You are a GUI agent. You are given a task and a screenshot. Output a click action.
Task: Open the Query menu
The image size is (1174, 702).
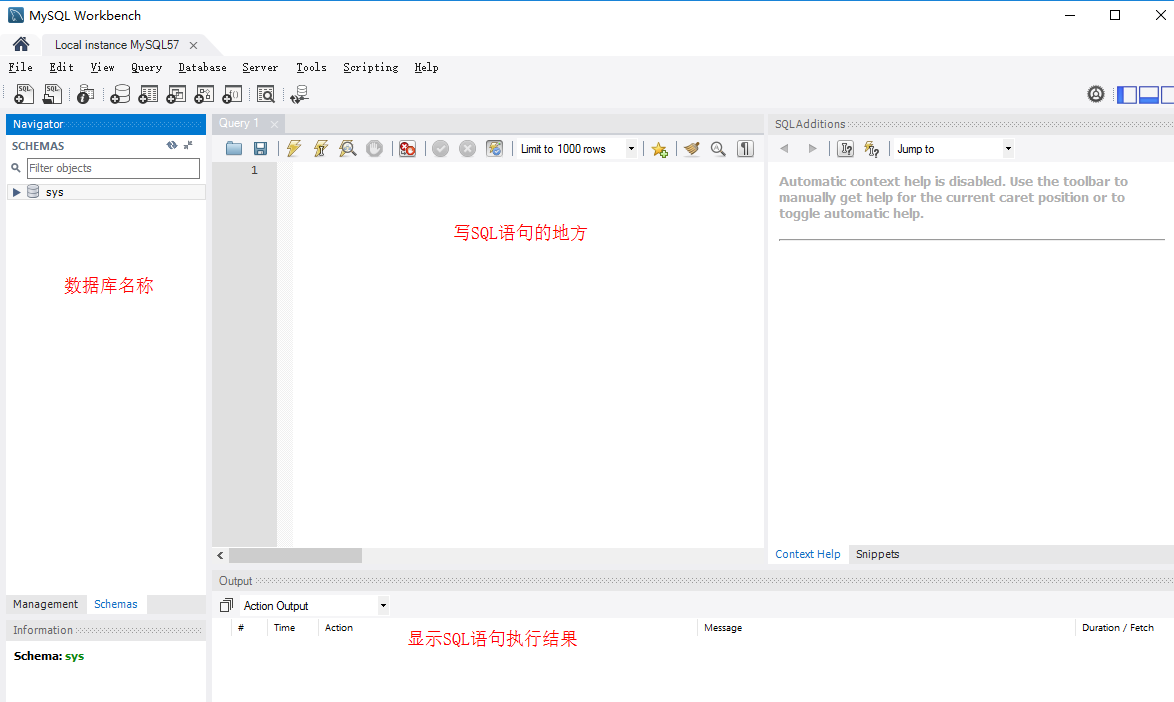(x=147, y=67)
